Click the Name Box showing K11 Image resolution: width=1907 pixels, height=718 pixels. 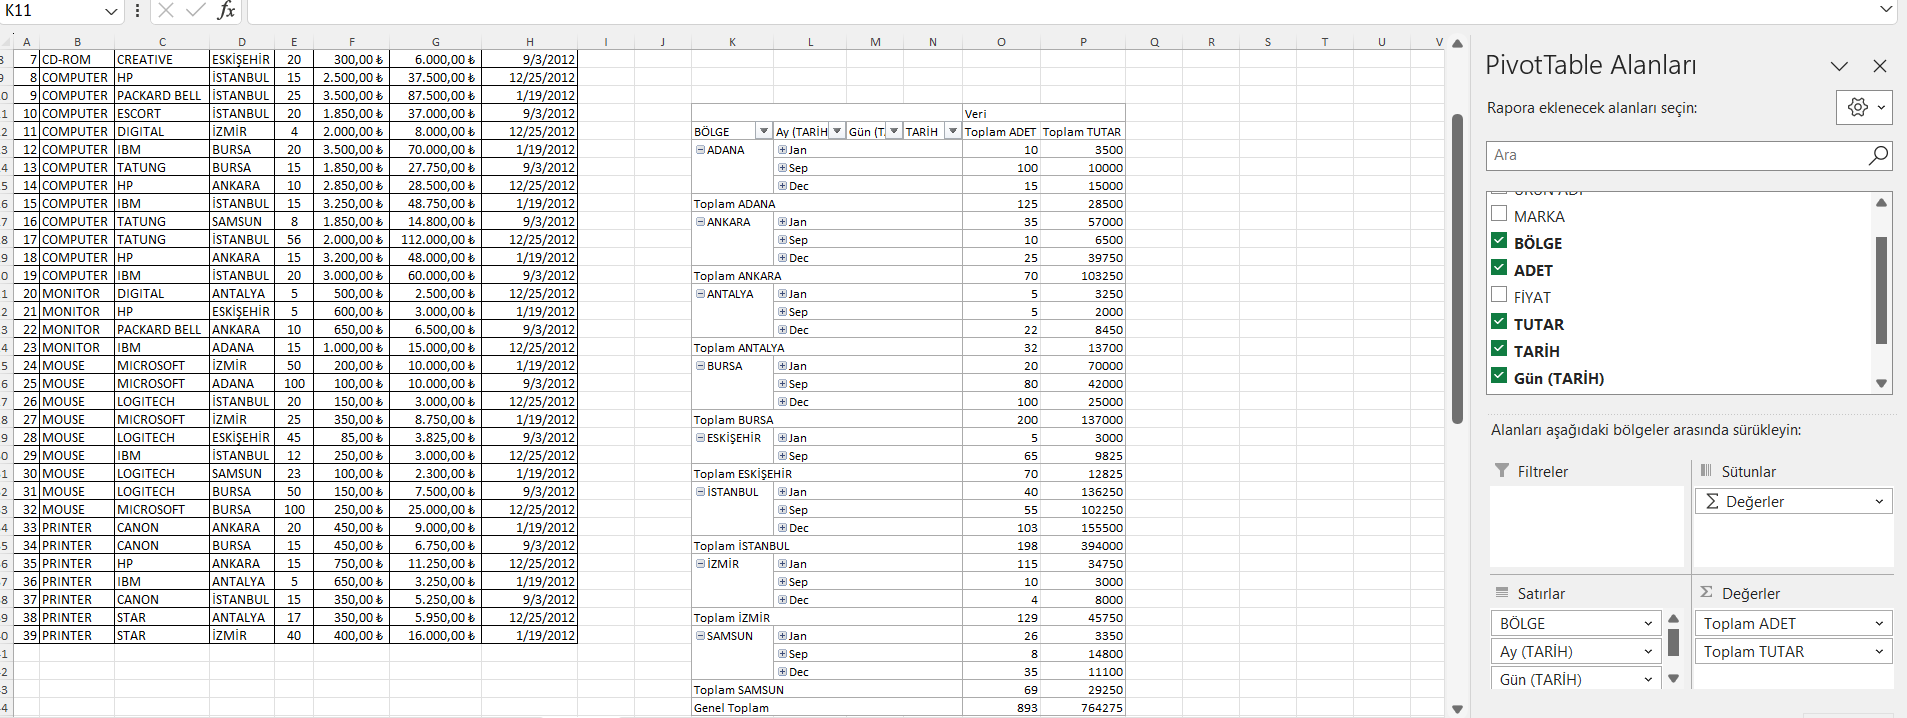point(52,11)
